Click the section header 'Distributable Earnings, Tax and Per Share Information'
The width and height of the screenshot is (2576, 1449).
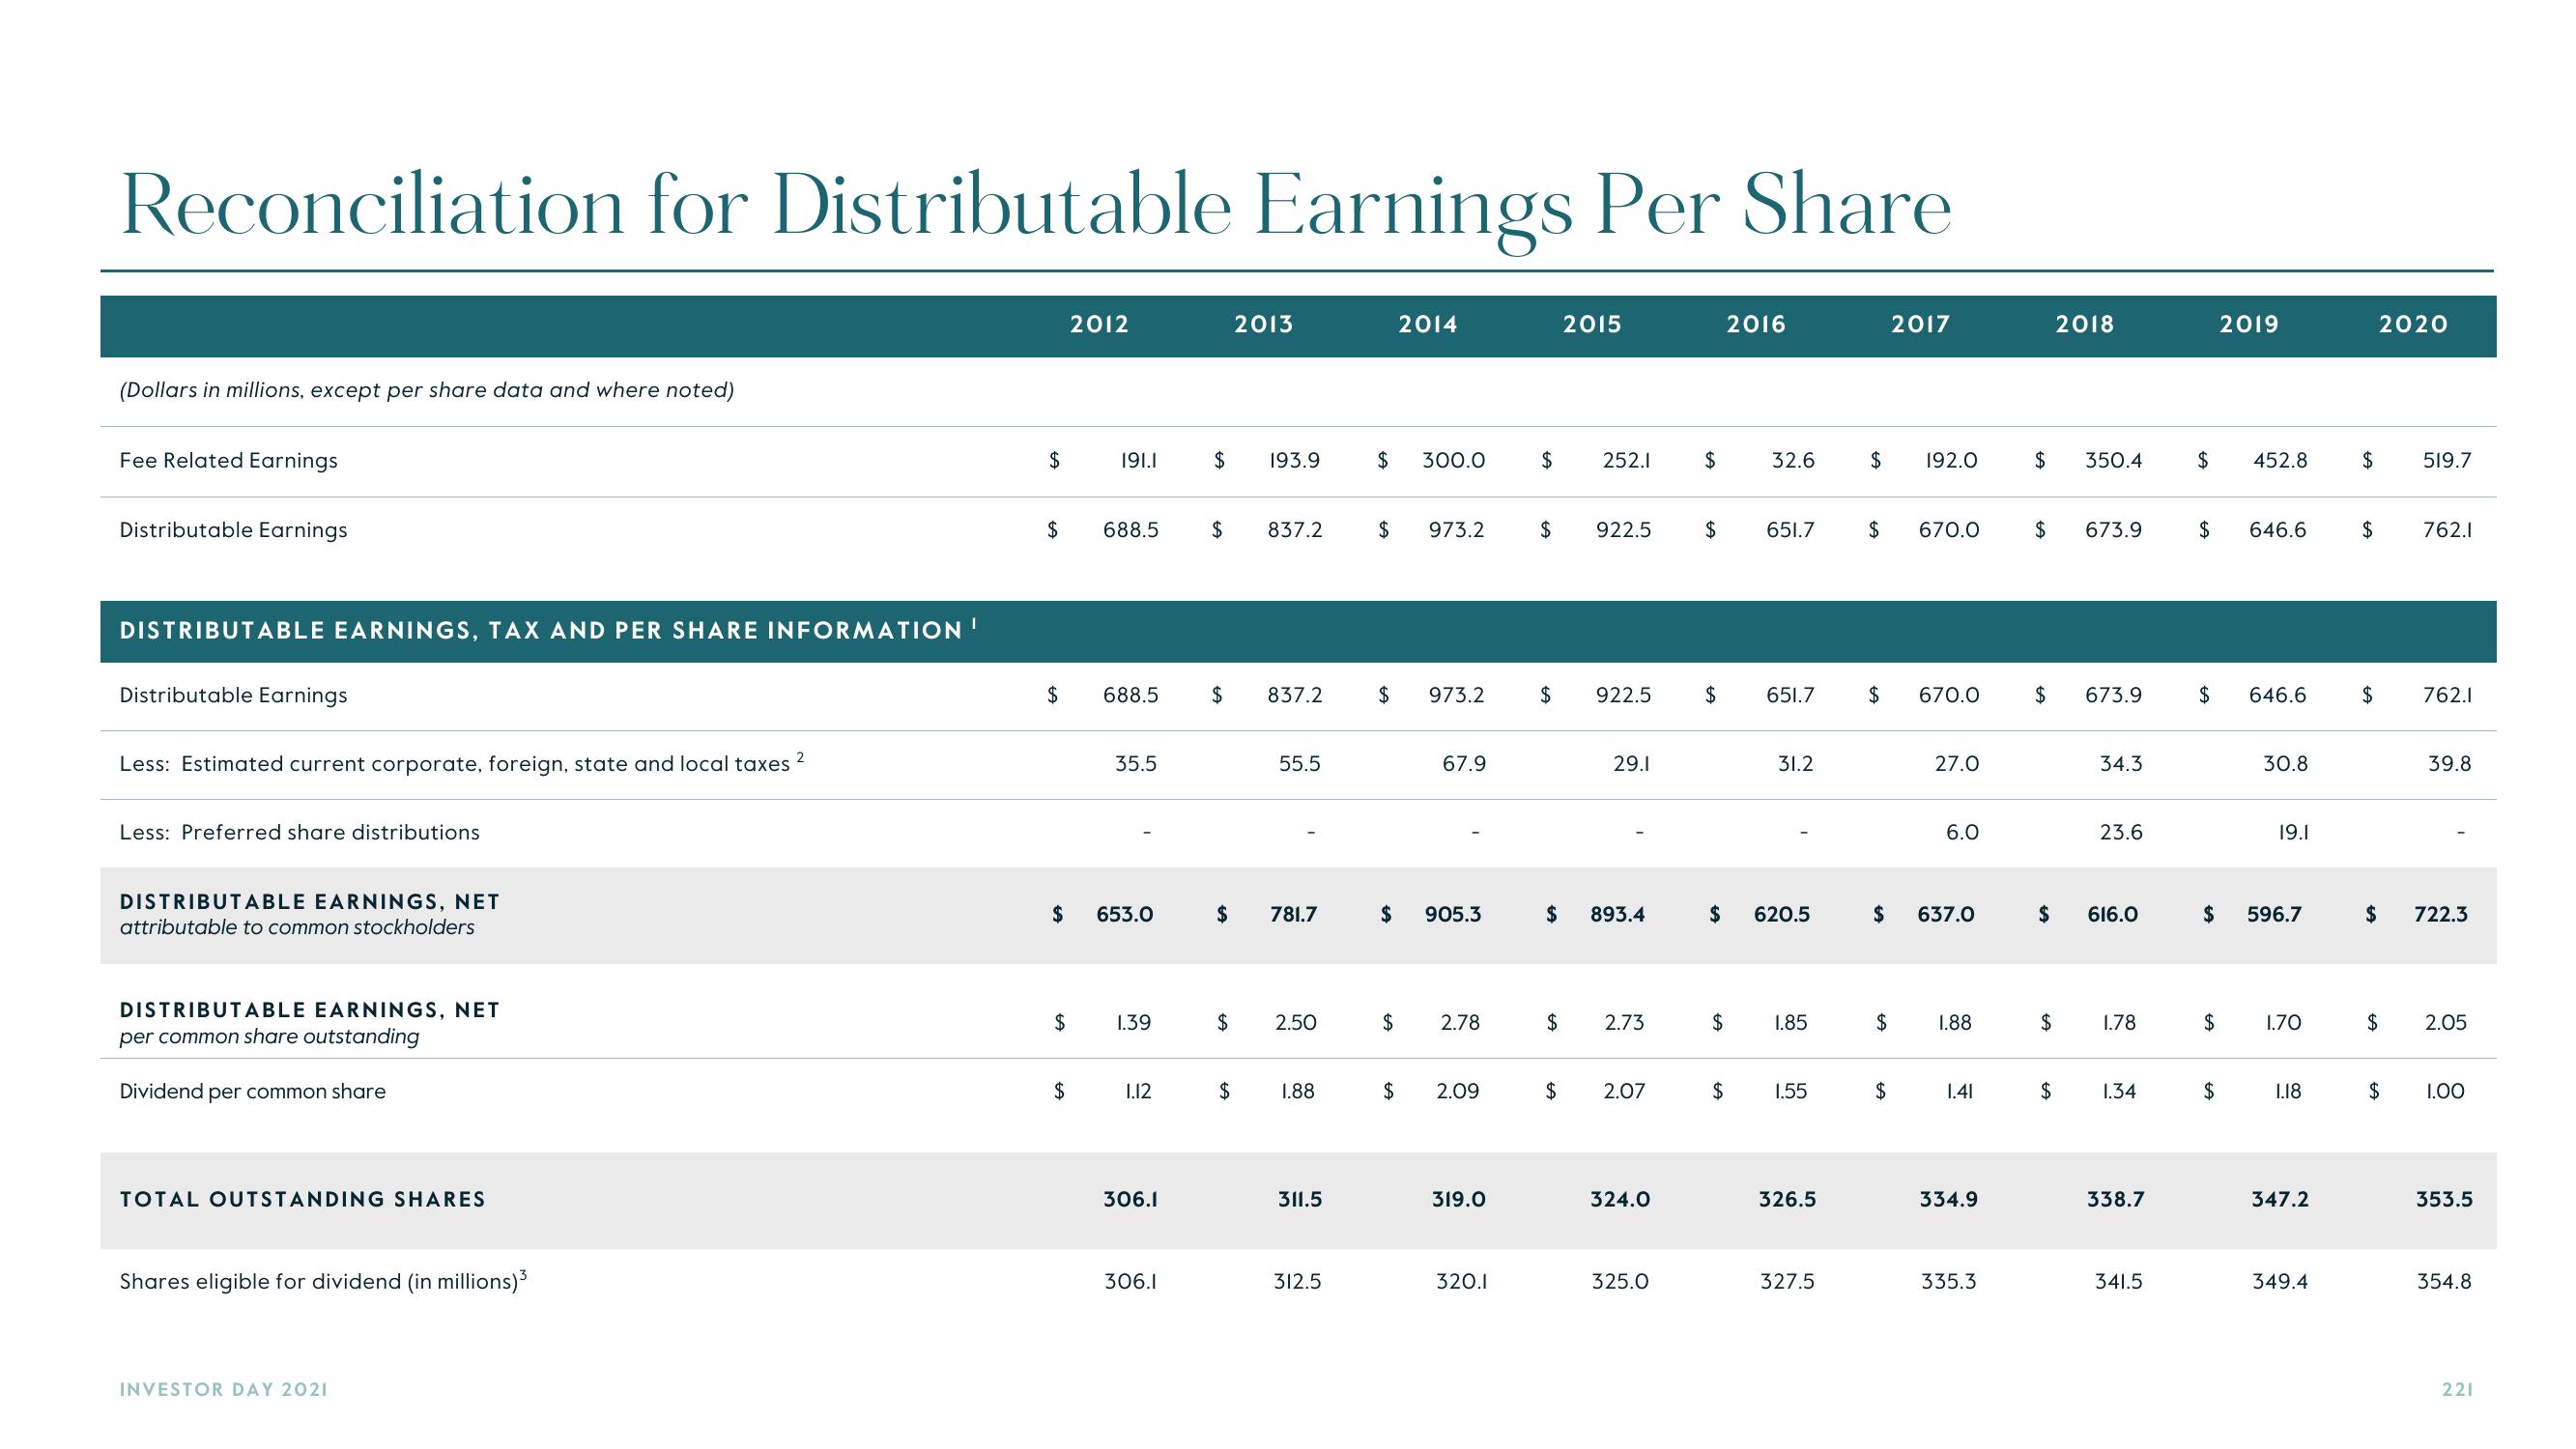pyautogui.click(x=547, y=630)
